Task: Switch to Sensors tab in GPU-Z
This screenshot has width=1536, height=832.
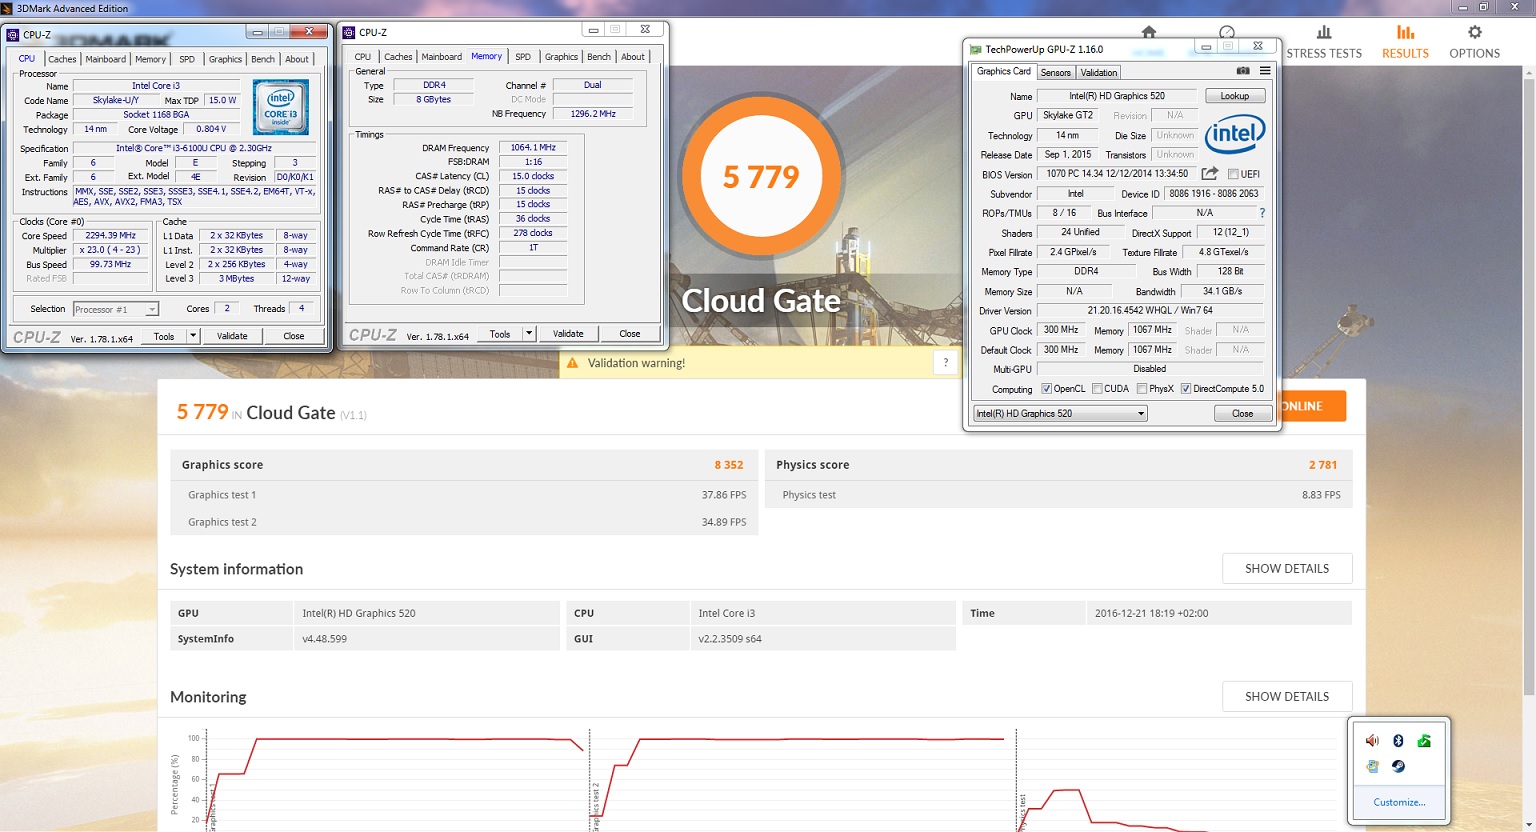Action: 1056,72
